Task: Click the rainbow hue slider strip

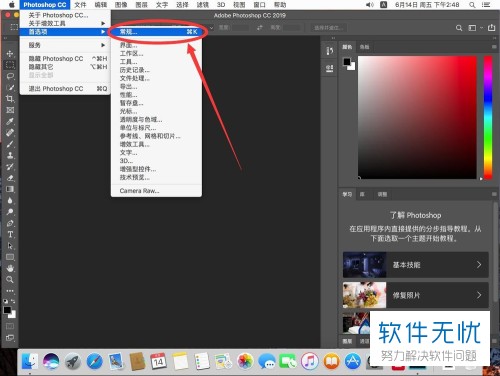Action: click(488, 117)
